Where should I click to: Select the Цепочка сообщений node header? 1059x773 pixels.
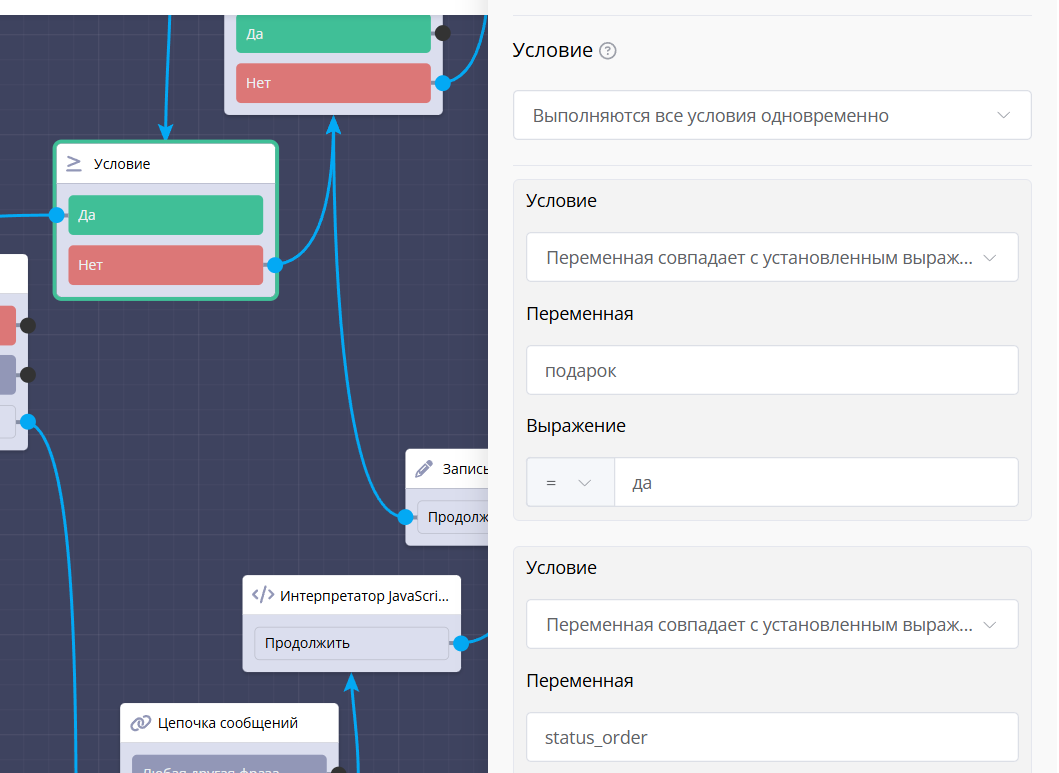click(229, 723)
